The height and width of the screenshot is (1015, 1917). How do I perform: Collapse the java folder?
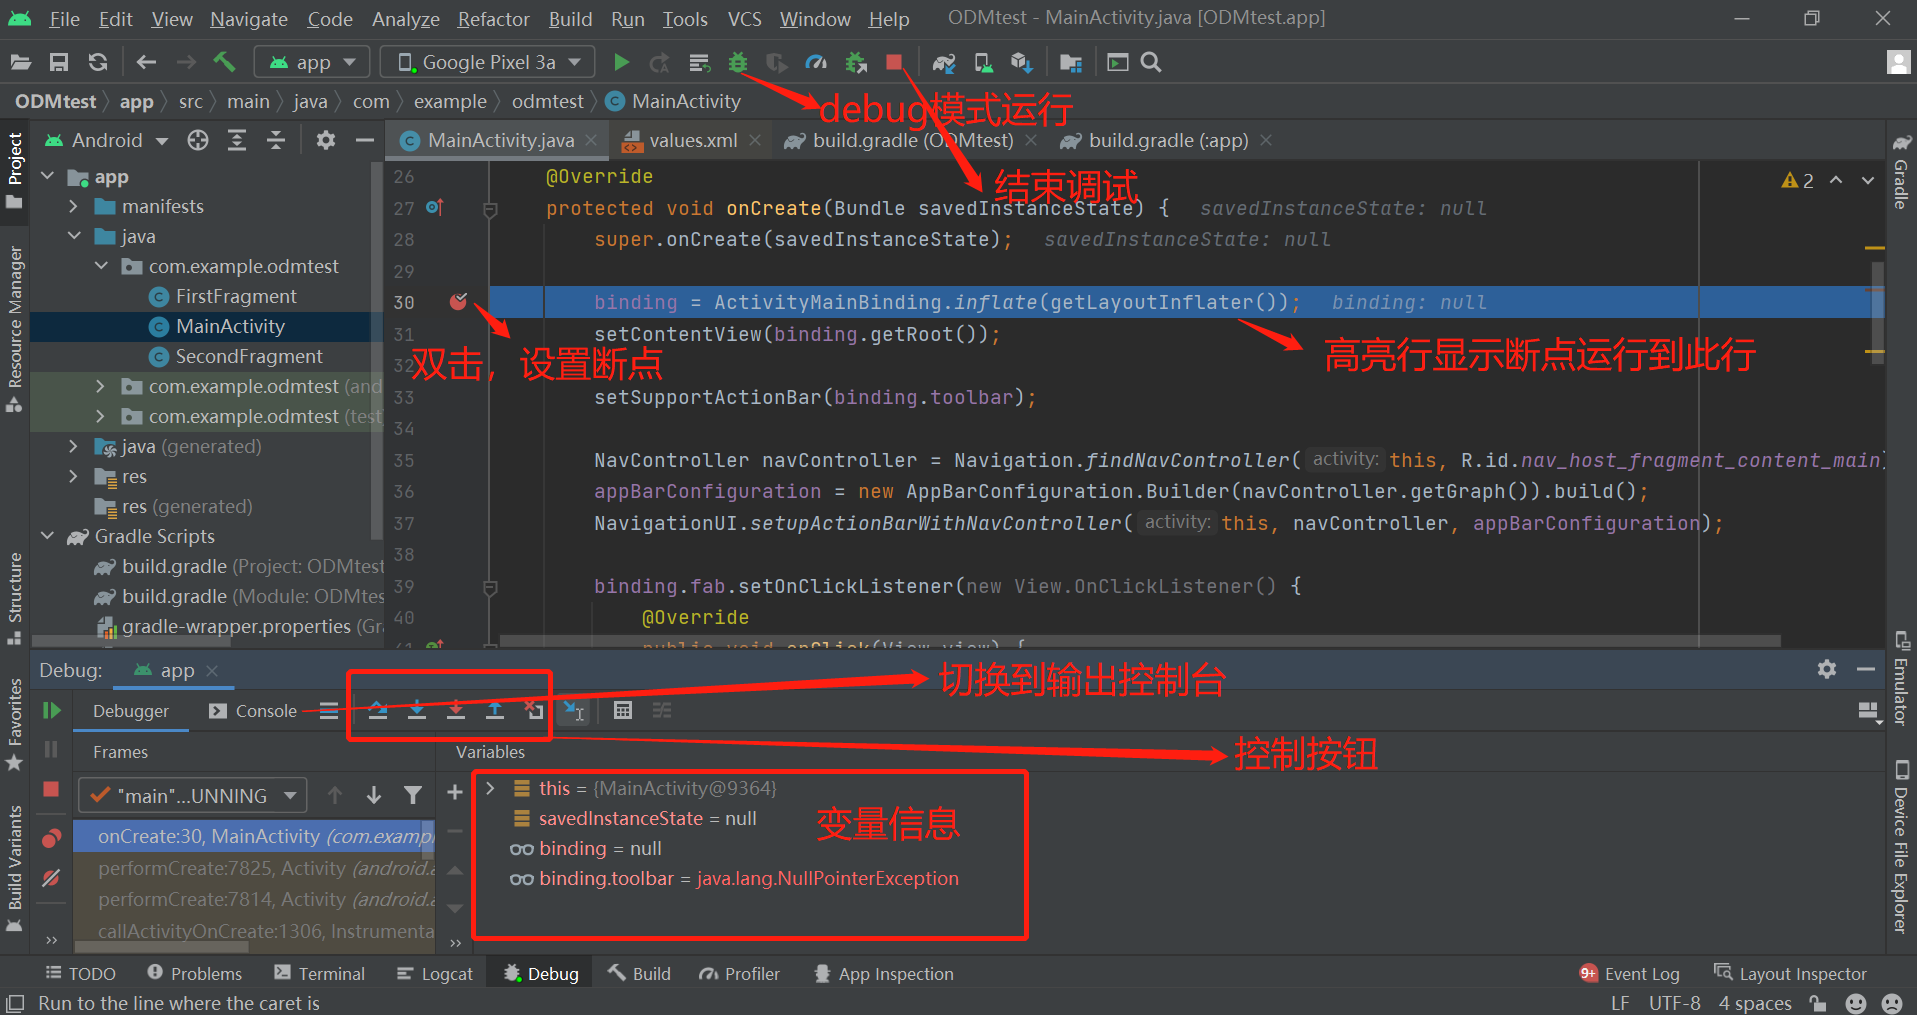tap(73, 237)
